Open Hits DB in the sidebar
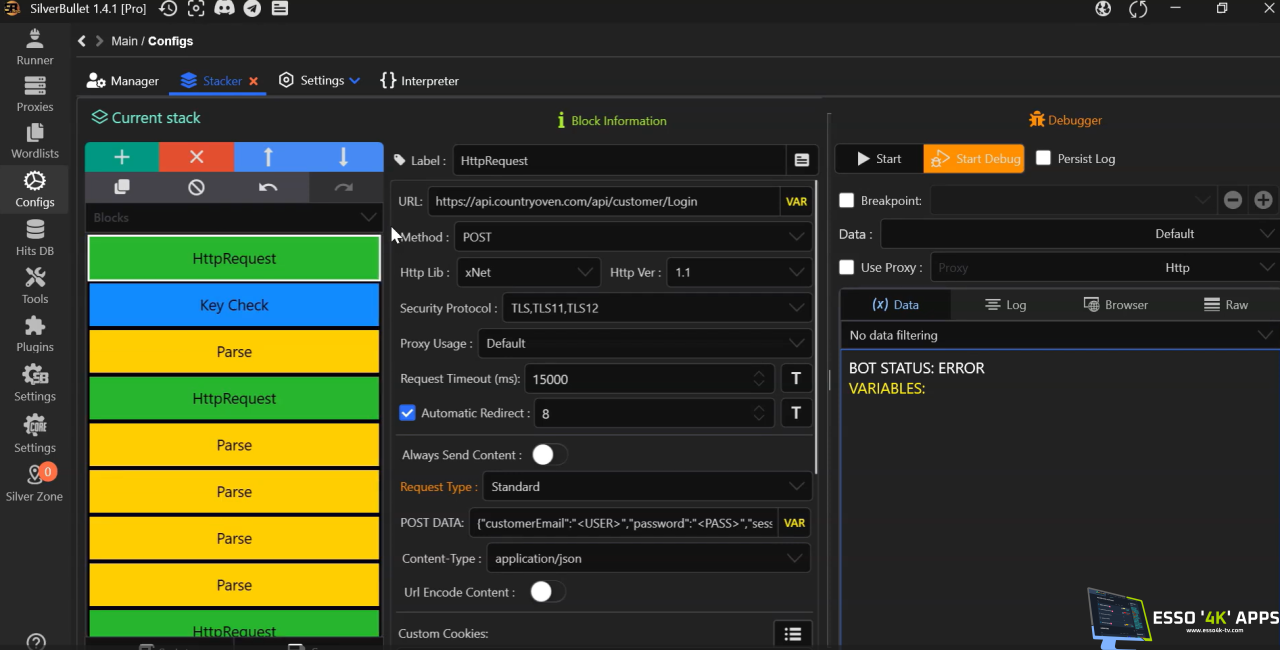The width and height of the screenshot is (1280, 650). (x=35, y=238)
